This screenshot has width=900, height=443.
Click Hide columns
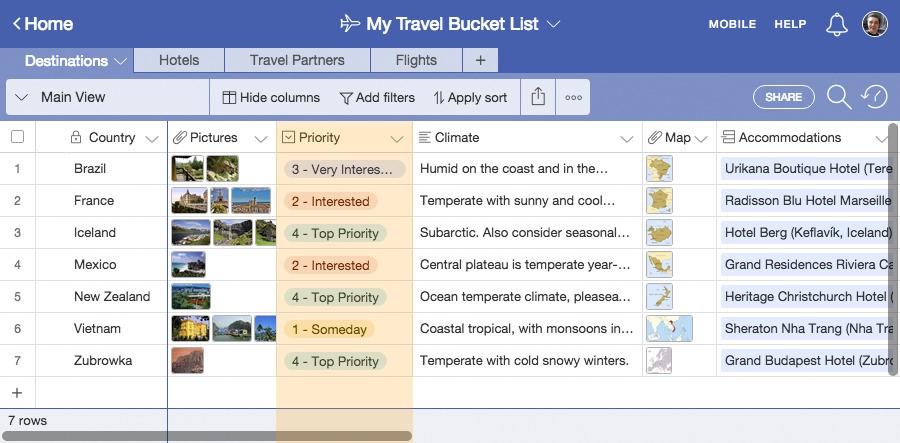271,98
